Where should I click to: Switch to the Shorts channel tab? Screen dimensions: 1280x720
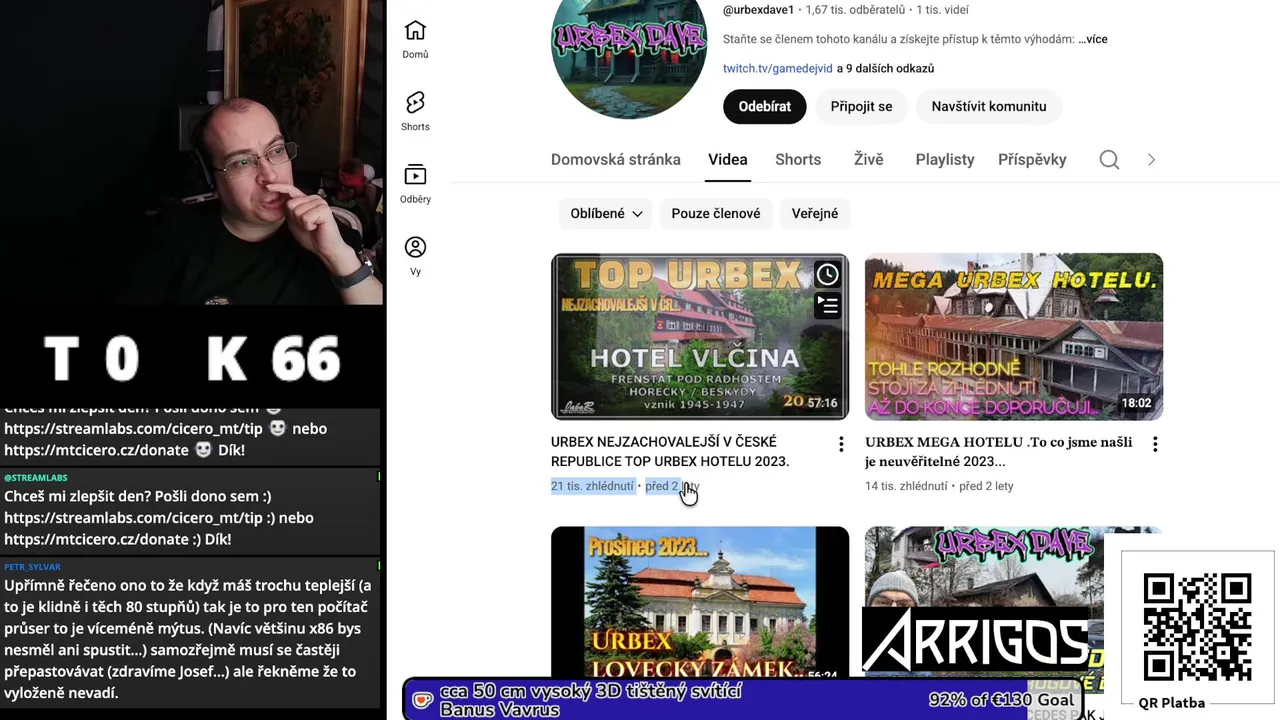[x=798, y=159]
